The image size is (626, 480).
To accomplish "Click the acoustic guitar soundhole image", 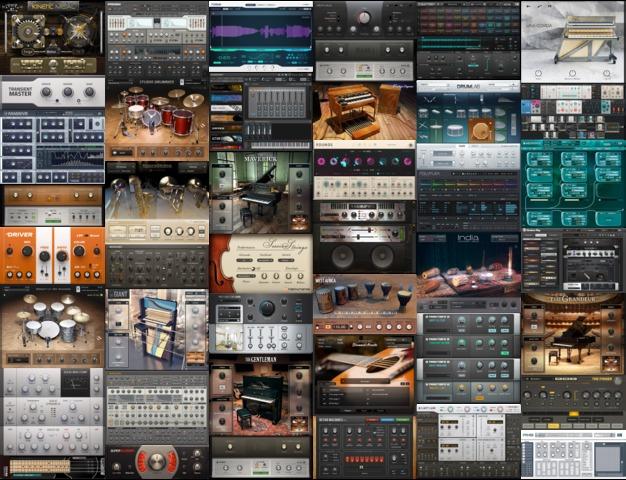I will point(382,363).
